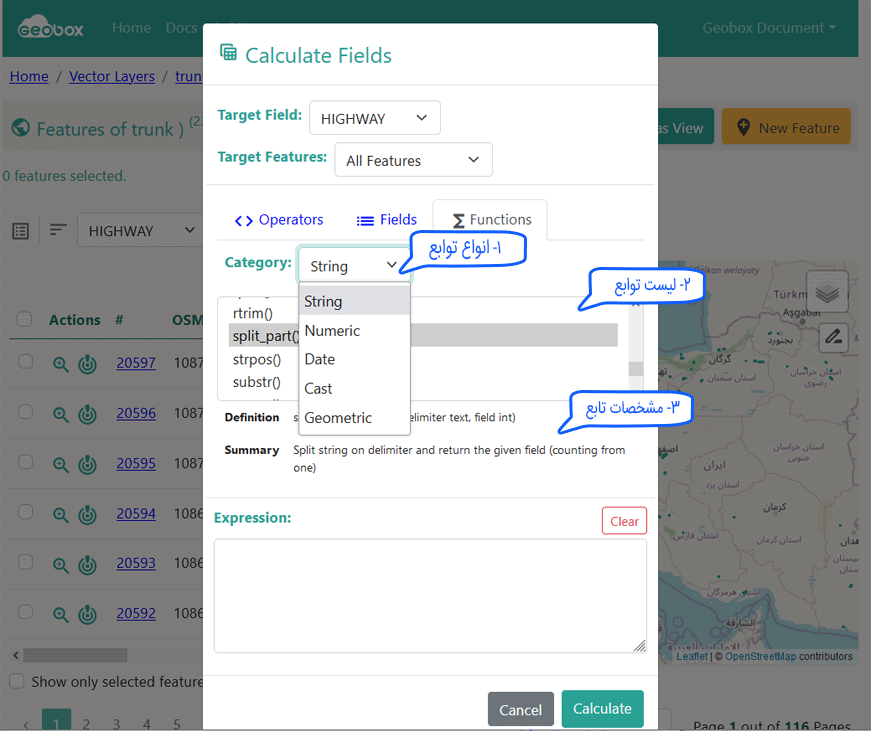Toggle the select-all checkbox in table header
This screenshot has width=872, height=731.
point(26,320)
